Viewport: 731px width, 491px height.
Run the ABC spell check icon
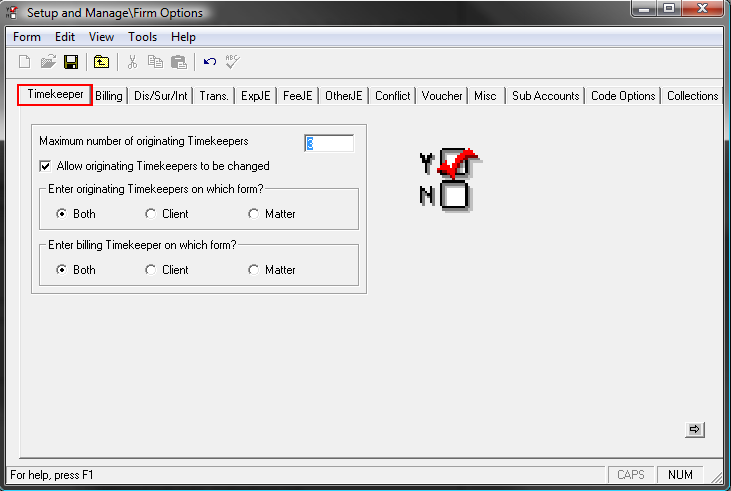tap(233, 62)
